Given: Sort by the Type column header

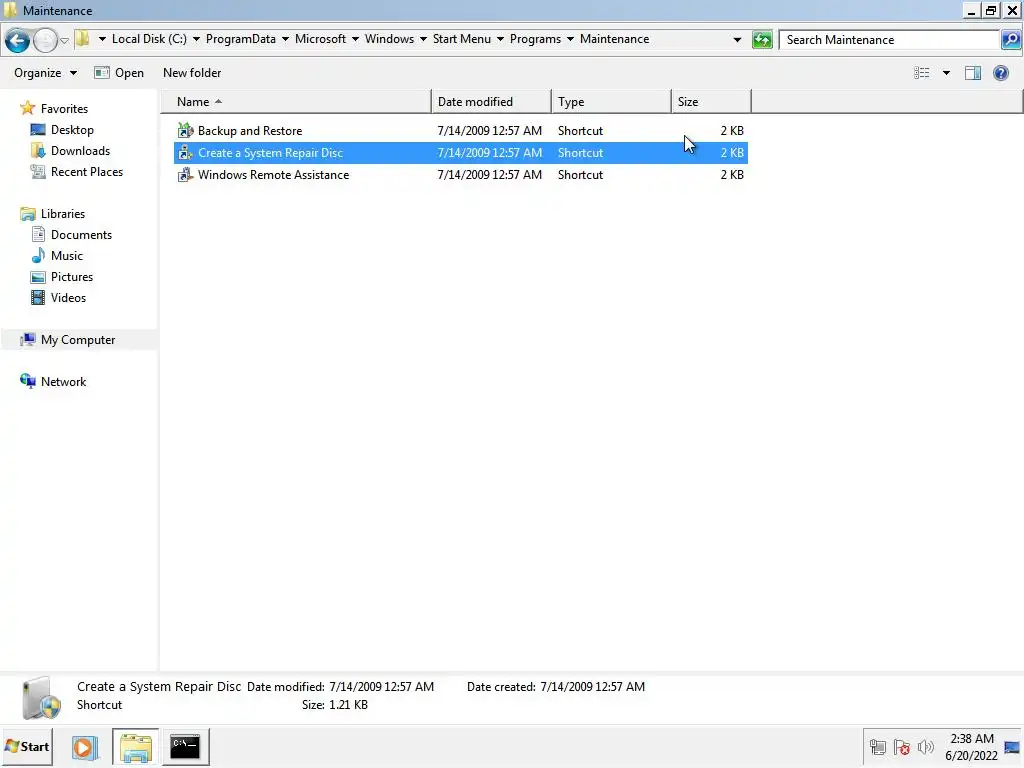Looking at the screenshot, I should click(611, 102).
